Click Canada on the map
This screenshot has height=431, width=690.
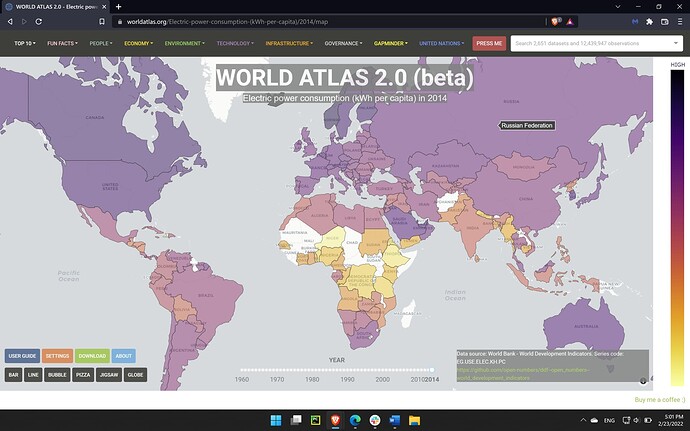click(95, 118)
